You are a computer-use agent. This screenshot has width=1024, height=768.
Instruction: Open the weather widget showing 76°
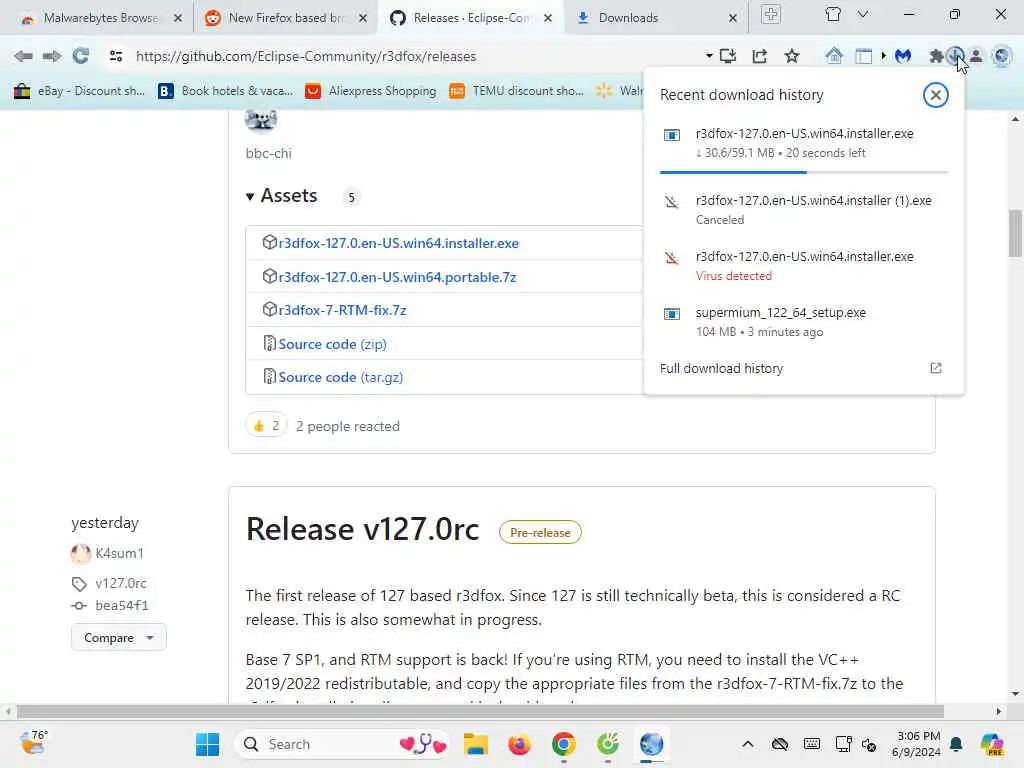33,743
